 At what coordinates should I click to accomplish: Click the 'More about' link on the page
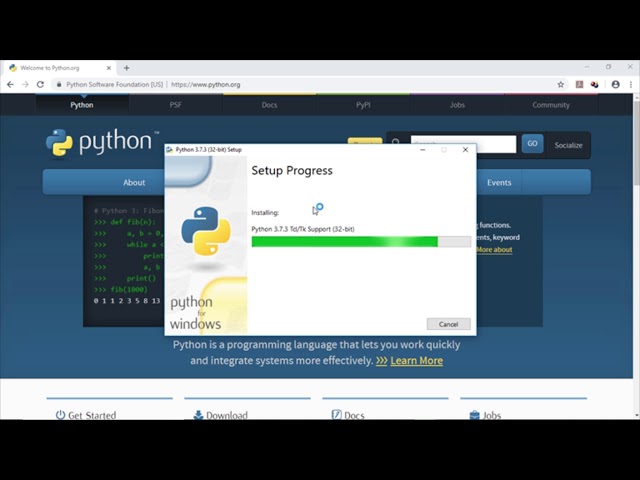pyautogui.click(x=494, y=249)
